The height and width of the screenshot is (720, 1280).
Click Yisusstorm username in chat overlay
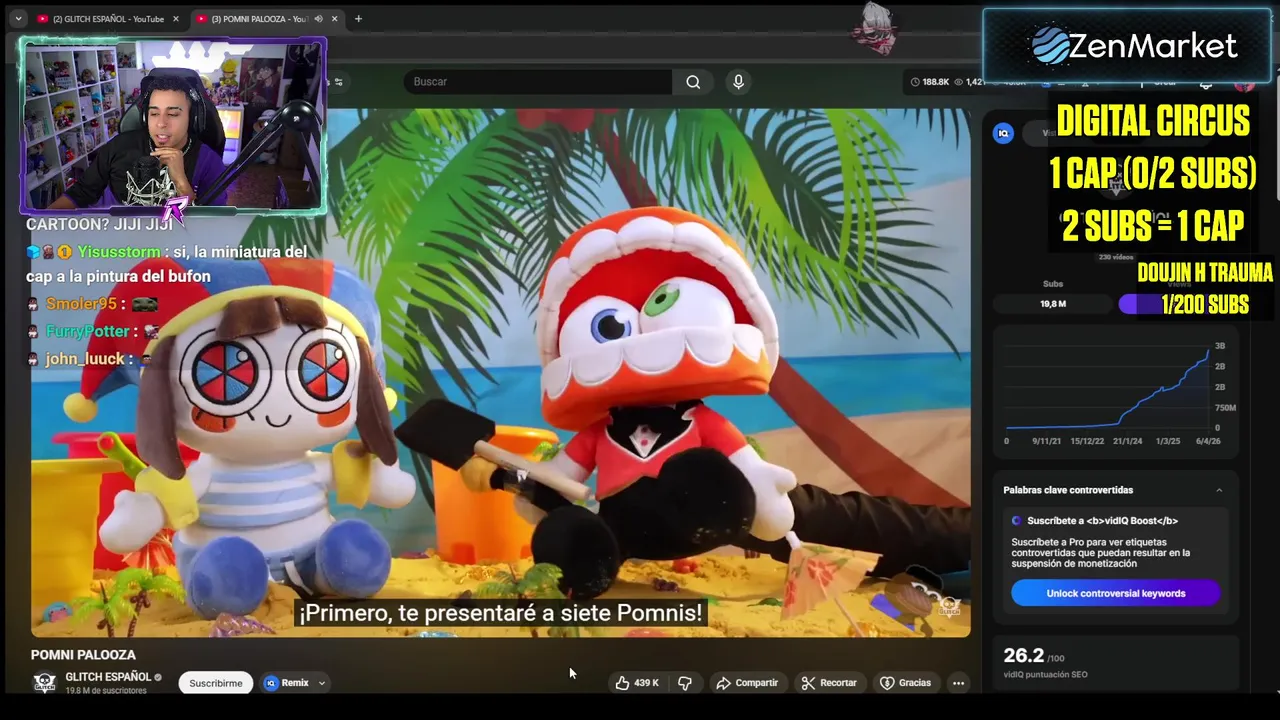119,252
